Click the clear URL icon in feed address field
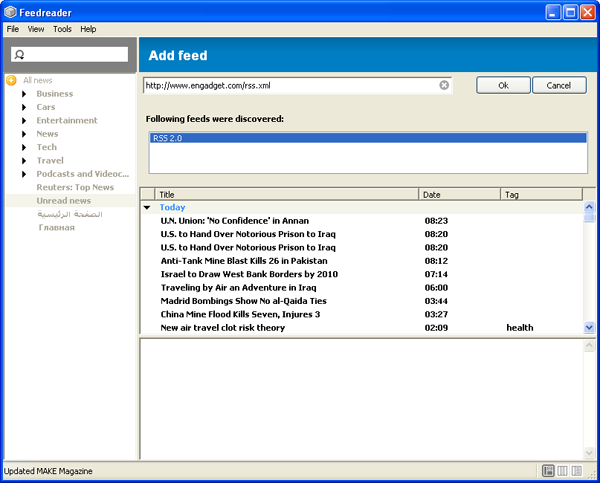 click(444, 85)
